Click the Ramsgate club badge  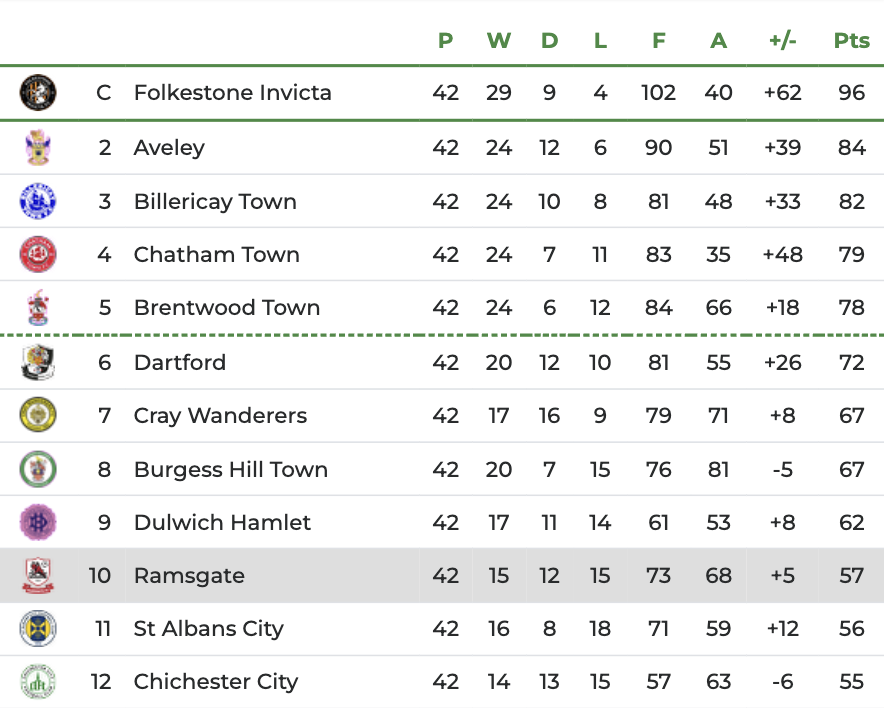click(x=38, y=576)
